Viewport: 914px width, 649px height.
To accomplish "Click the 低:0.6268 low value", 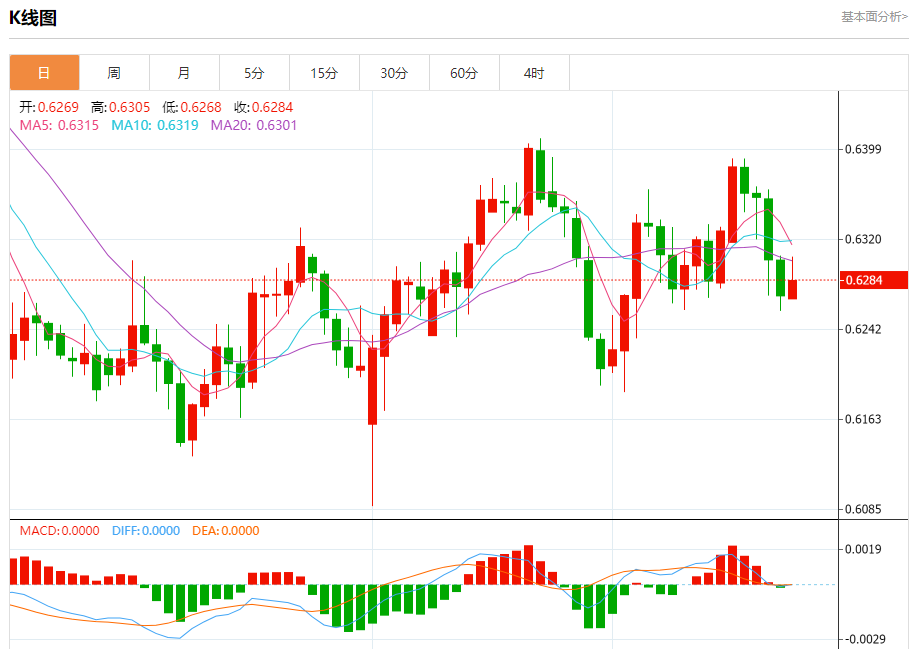I will point(192,107).
